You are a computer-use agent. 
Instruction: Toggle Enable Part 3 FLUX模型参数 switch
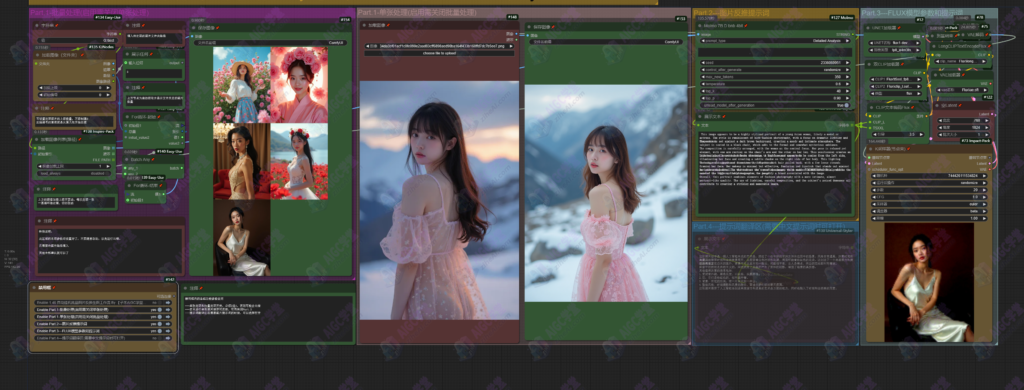coord(159,331)
